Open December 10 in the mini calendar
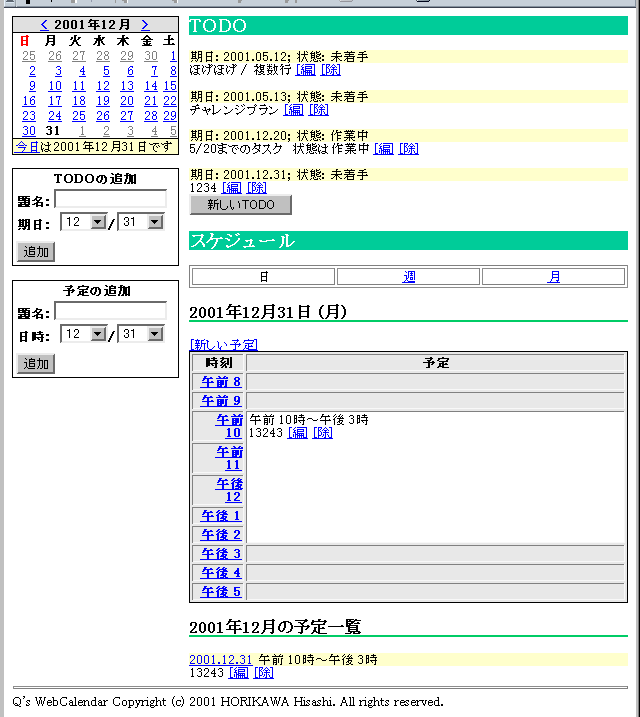 coord(55,86)
